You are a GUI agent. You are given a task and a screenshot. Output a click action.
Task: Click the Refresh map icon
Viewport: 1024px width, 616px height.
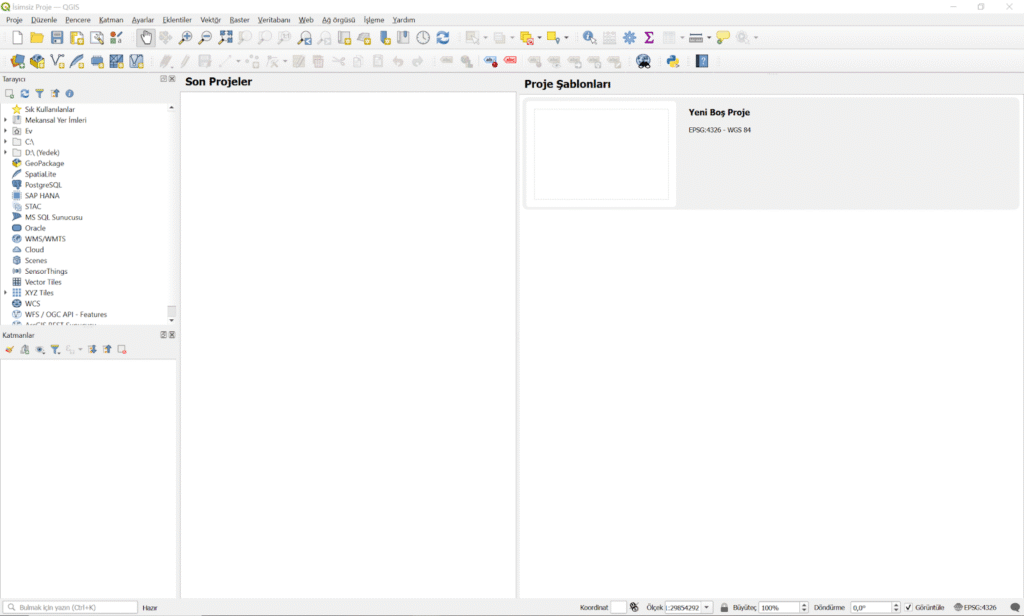pos(443,38)
